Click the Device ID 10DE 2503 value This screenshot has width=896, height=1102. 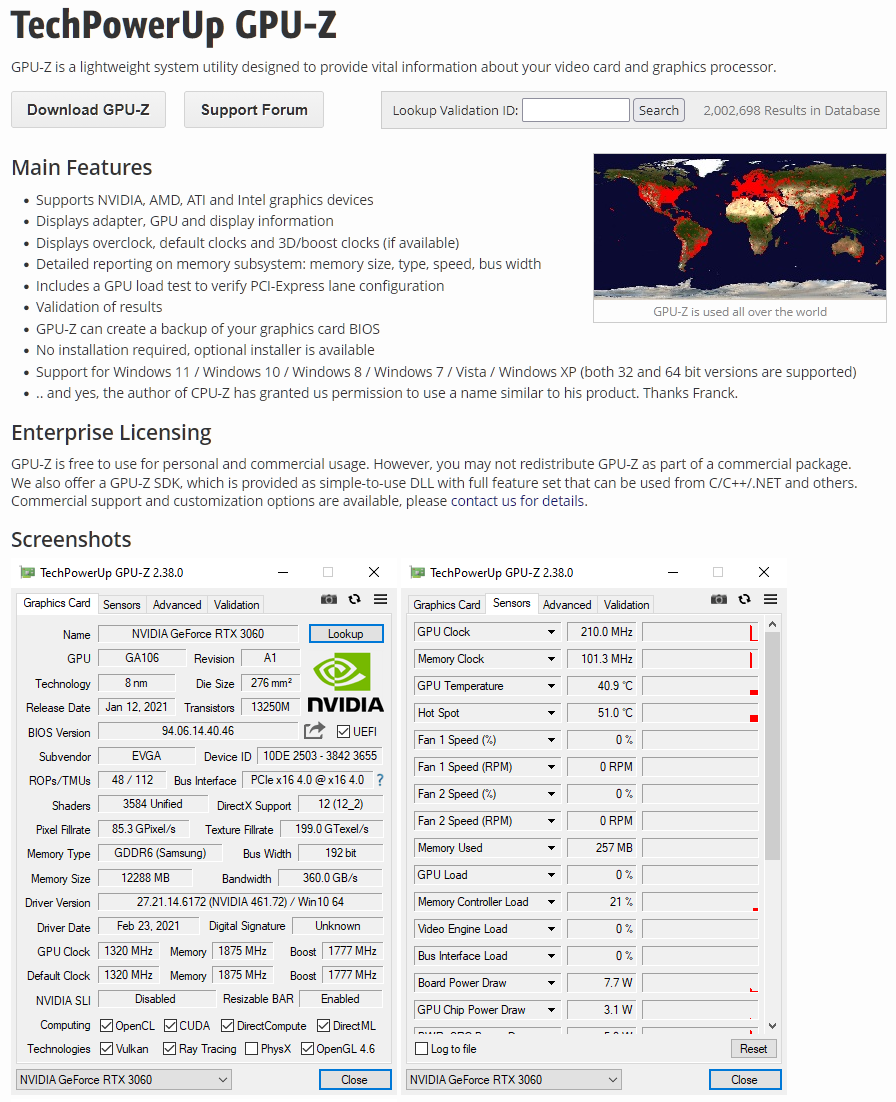pyautogui.click(x=320, y=756)
